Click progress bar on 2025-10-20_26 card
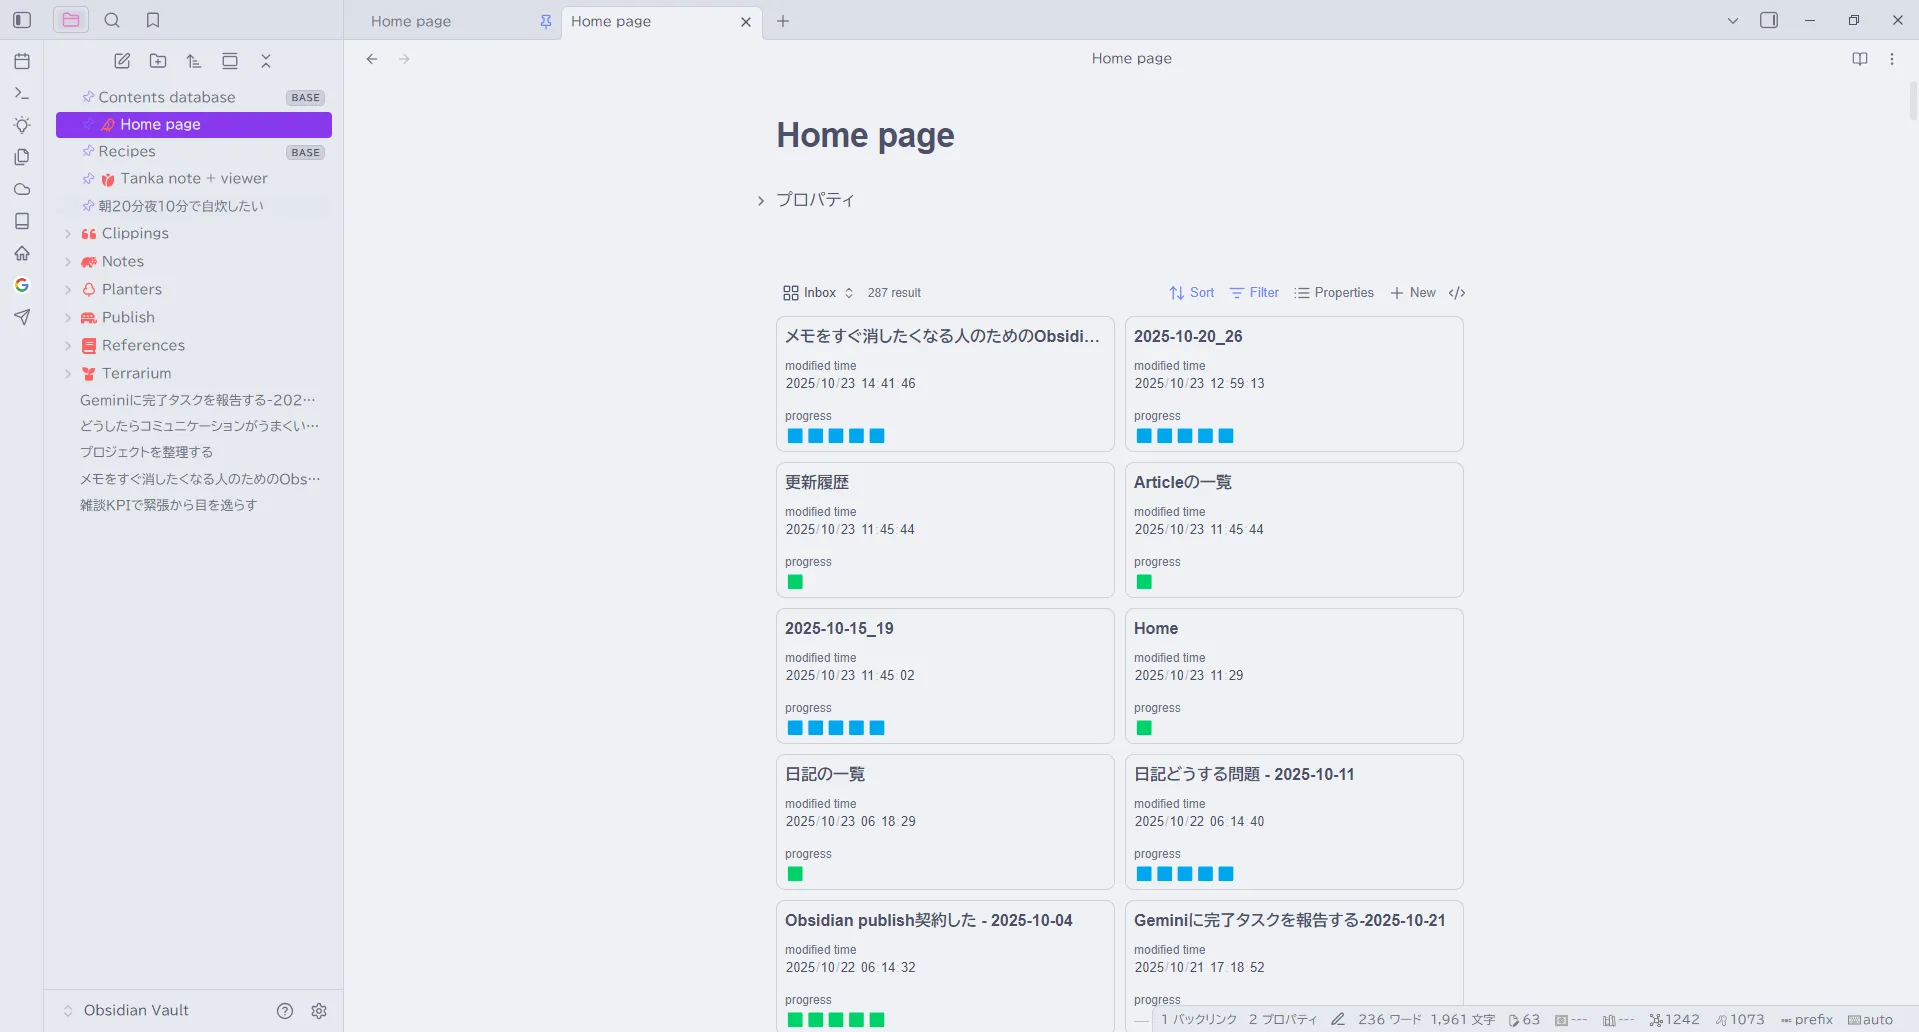 (x=1185, y=436)
